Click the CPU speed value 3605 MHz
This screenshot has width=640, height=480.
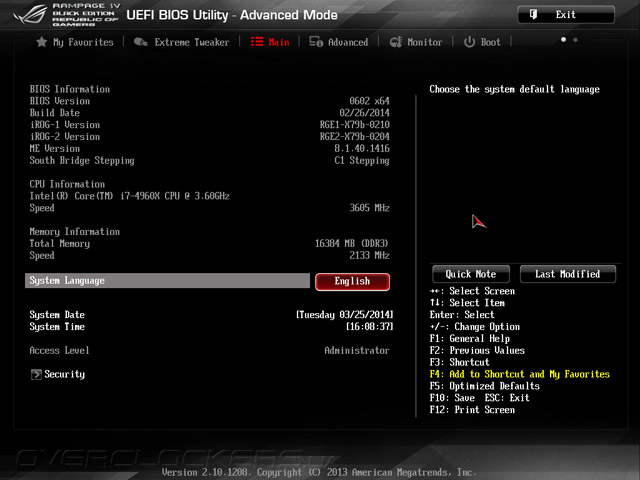(x=369, y=208)
